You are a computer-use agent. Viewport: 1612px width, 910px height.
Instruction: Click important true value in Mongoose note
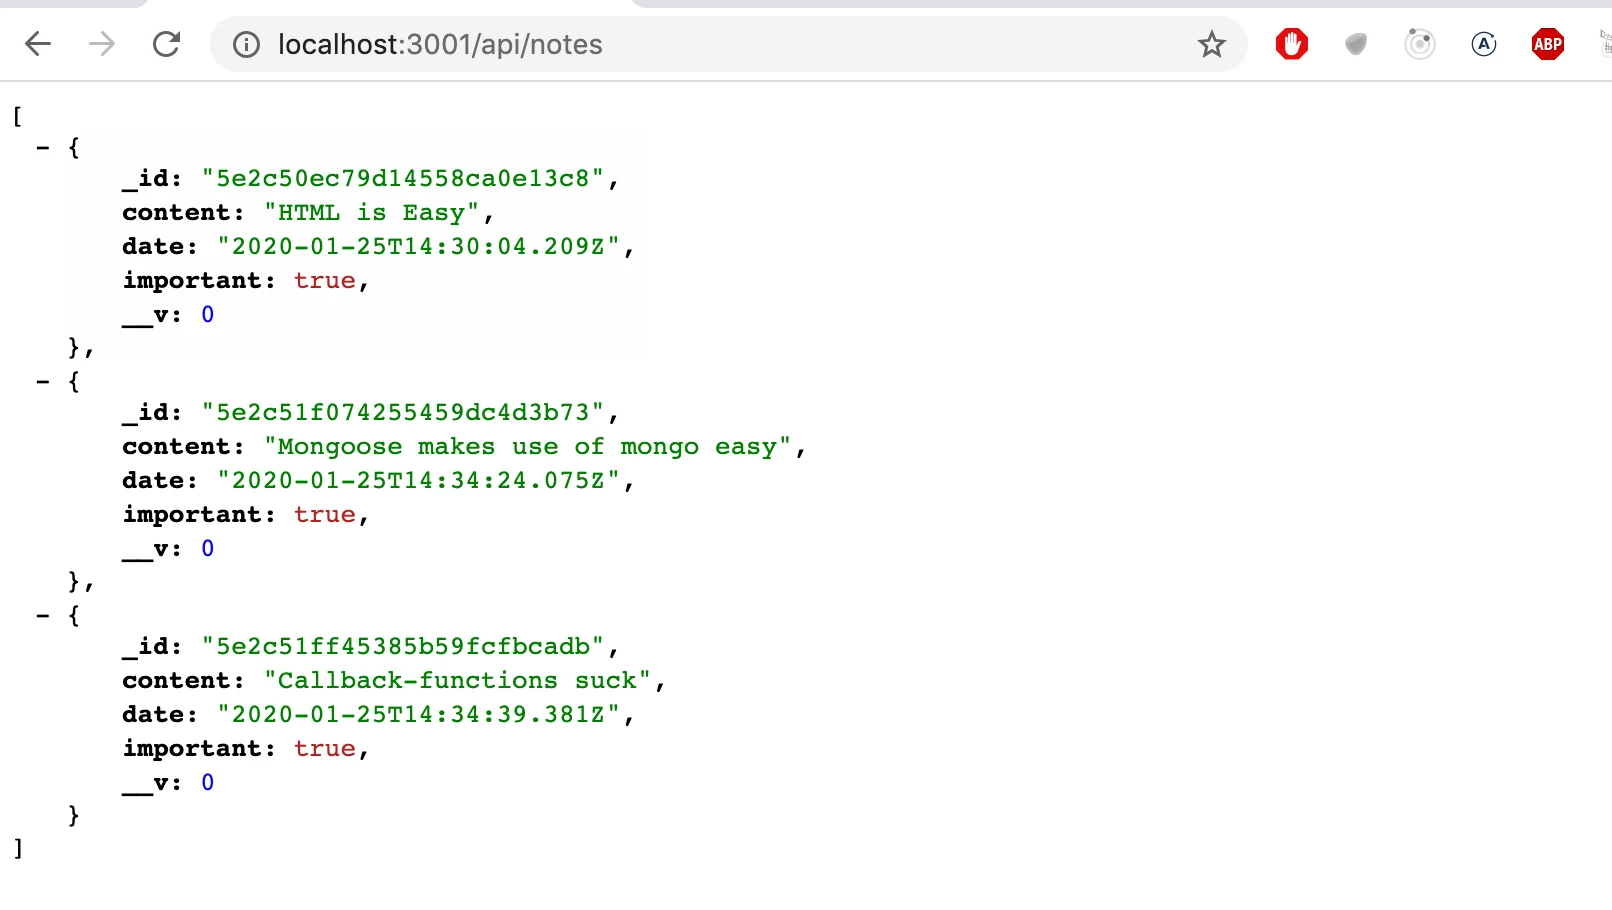(325, 514)
